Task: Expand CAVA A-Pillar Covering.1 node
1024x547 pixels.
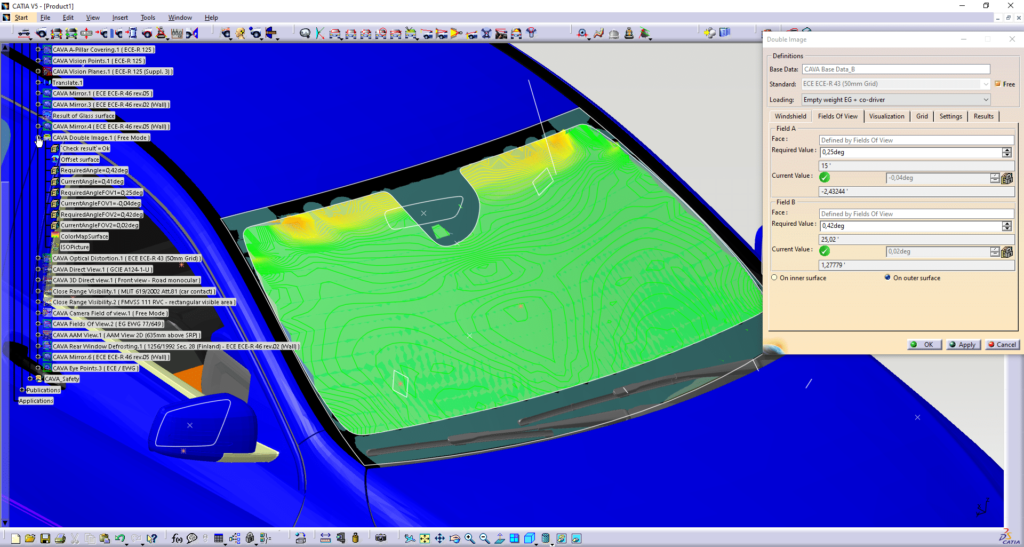Action: coord(38,50)
